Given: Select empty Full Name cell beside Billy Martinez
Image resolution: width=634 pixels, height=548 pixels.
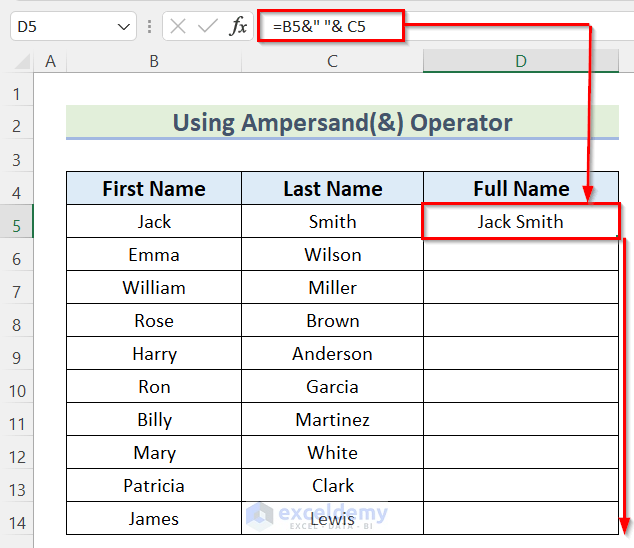Looking at the screenshot, I should (521, 419).
